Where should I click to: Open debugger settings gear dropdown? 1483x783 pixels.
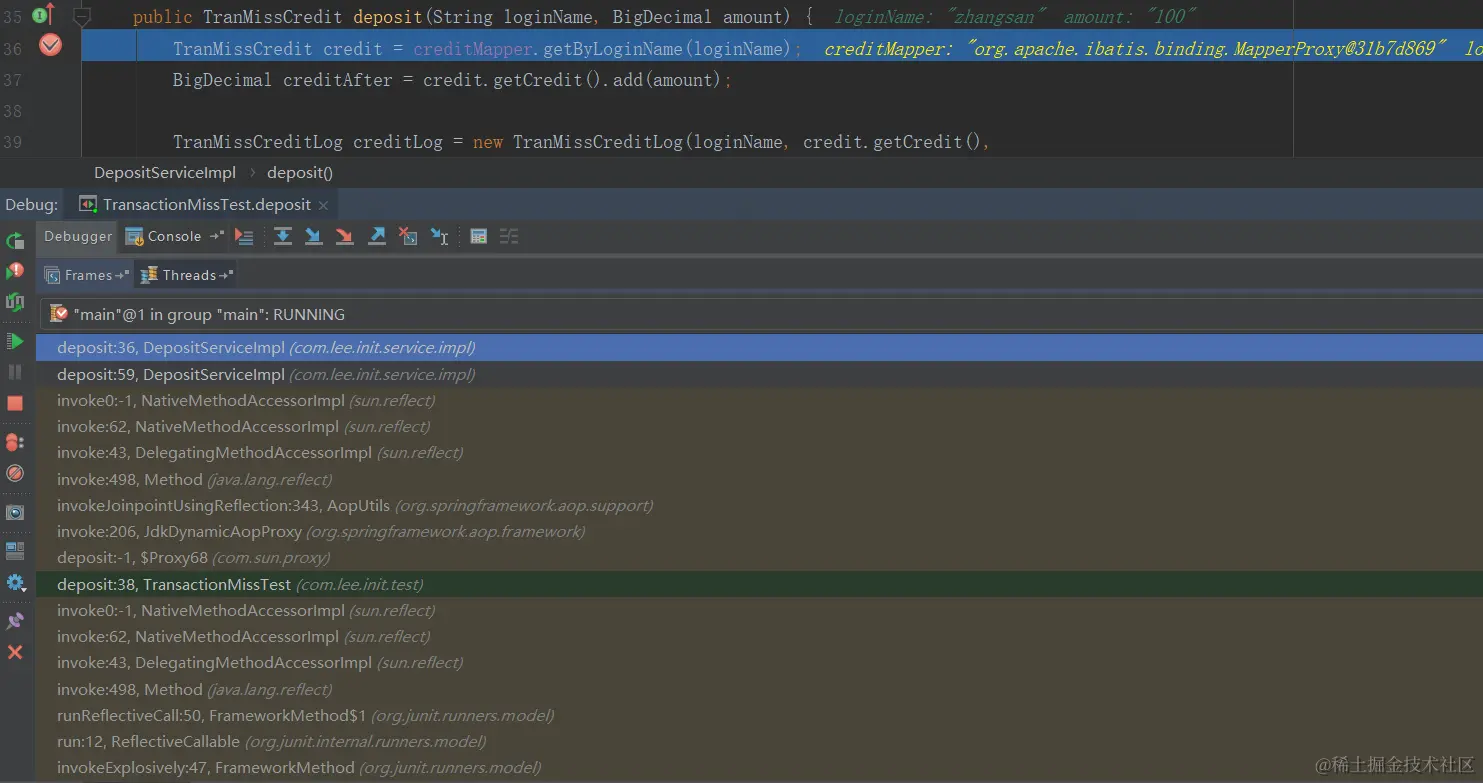tap(15, 582)
